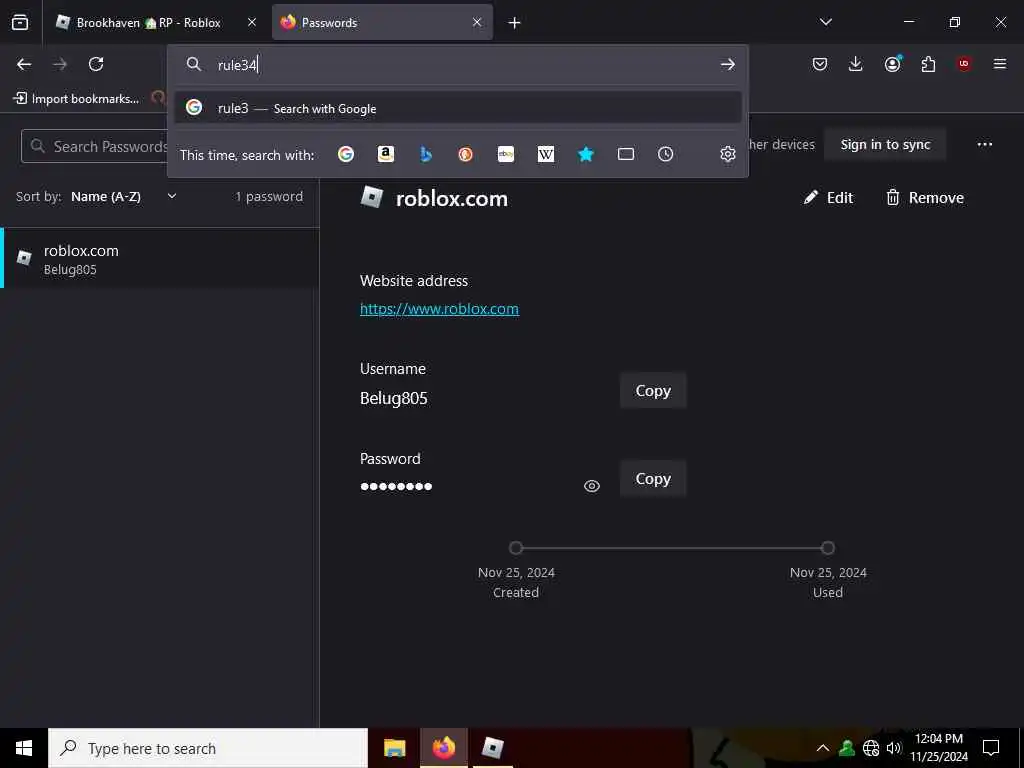Show hidden system tray icons
Viewport: 1024px width, 768px height.
click(x=823, y=748)
